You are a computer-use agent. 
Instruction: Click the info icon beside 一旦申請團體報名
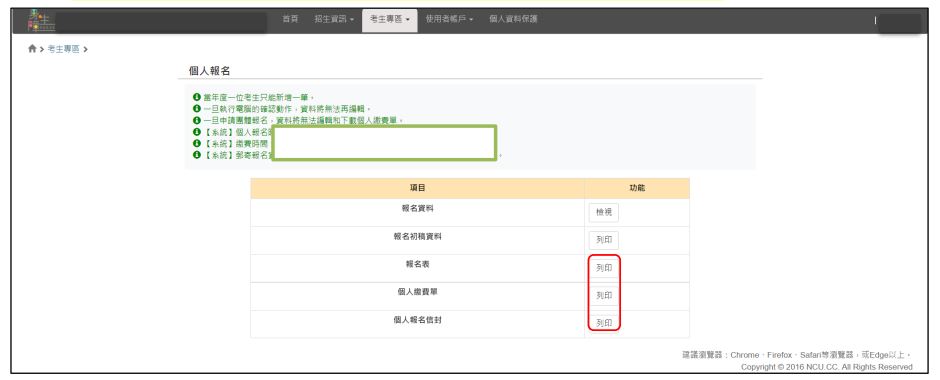tap(196, 120)
